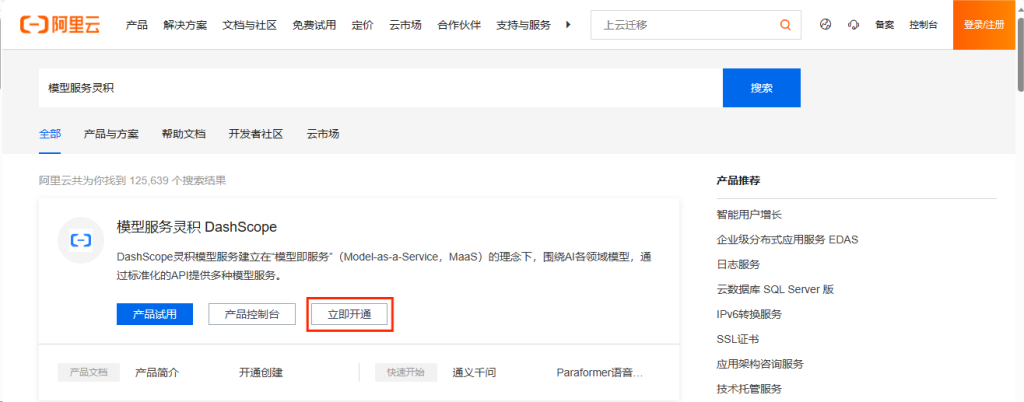Viewport: 1024px width, 402px height.
Task: Click the 立即开通 button
Action: tap(349, 314)
